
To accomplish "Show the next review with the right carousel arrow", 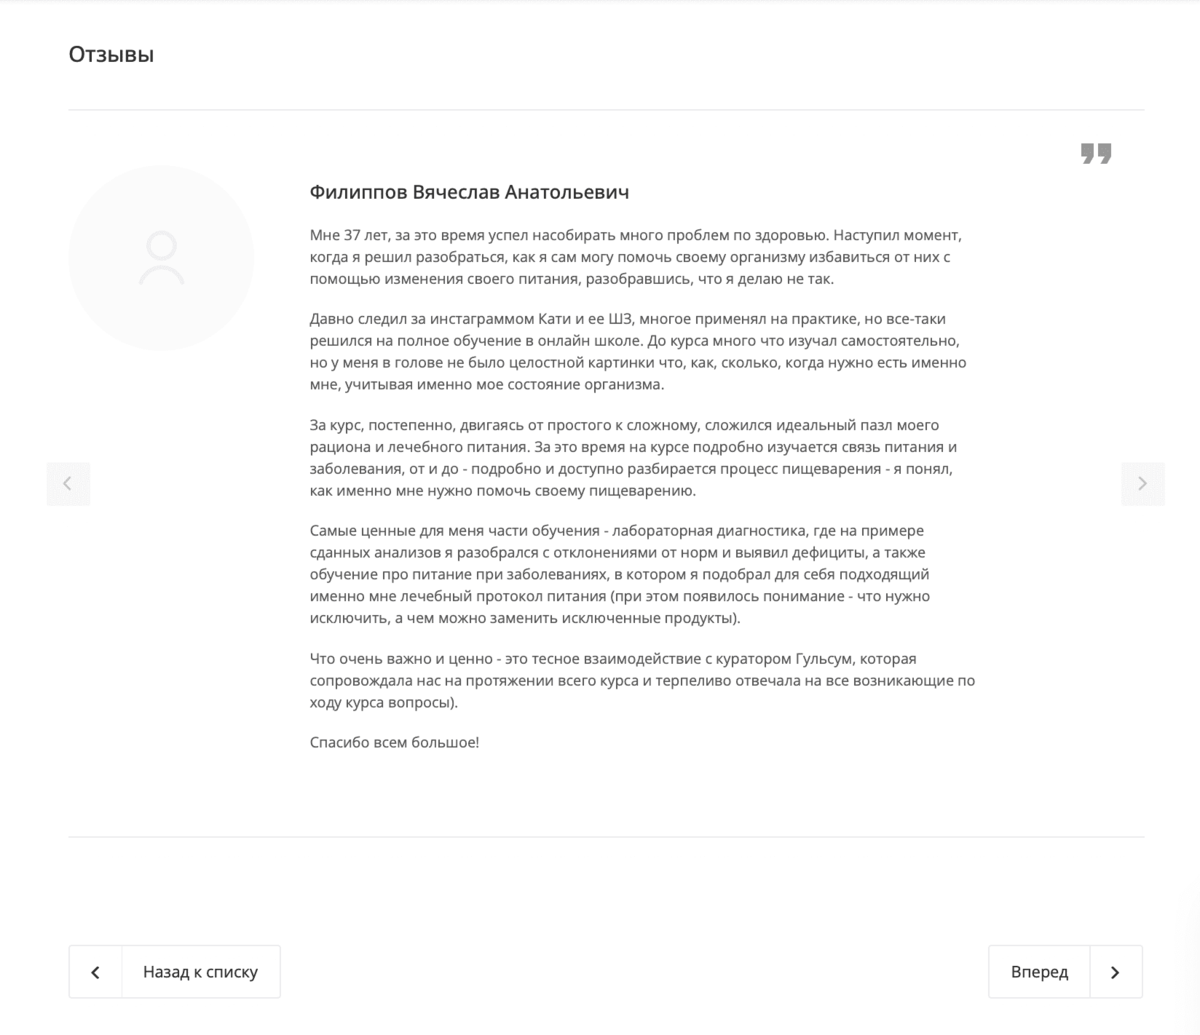I will point(1143,484).
